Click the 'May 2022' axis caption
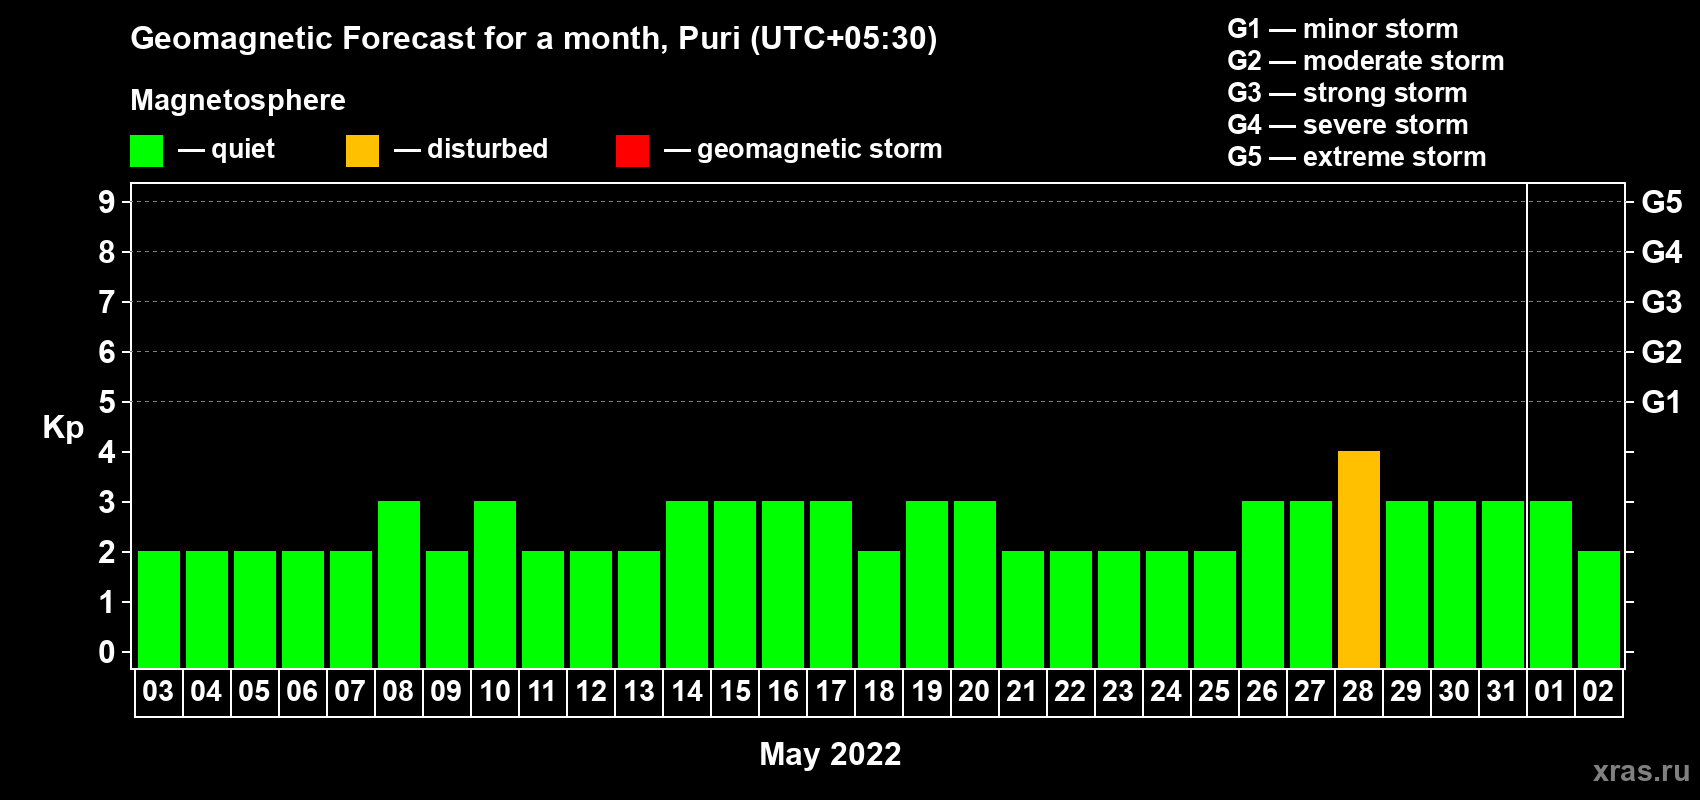Viewport: 1700px width, 800px height. click(830, 754)
